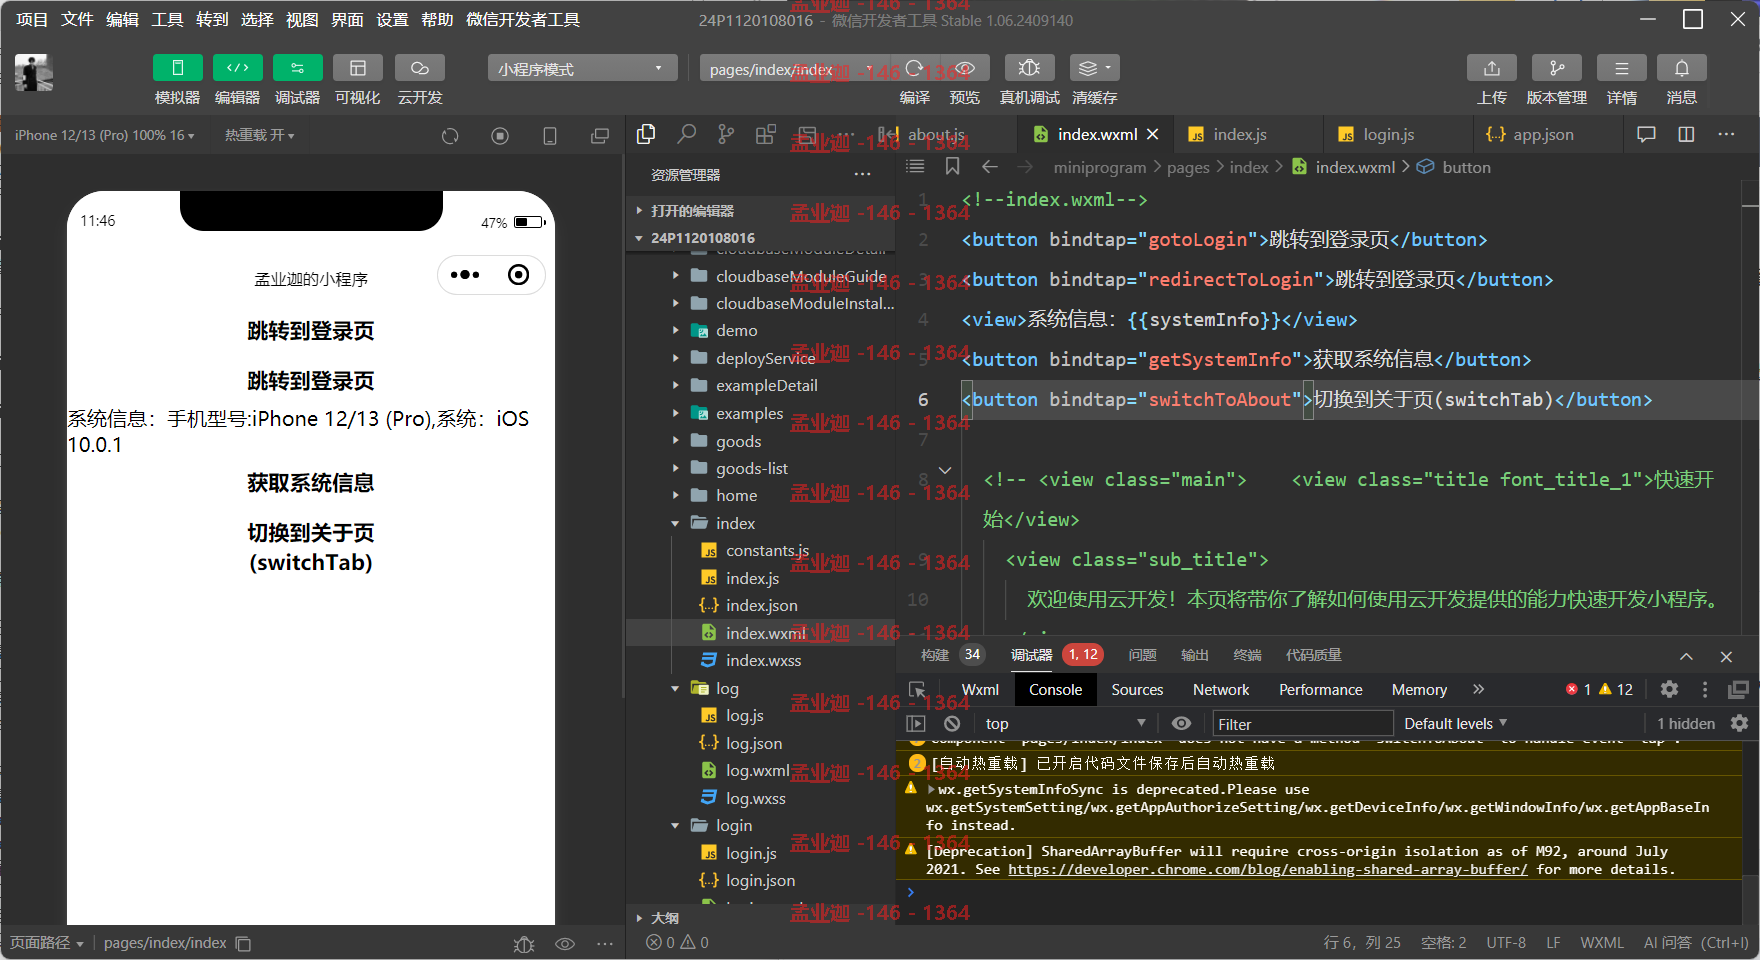This screenshot has height=960, width=1760.
Task: Open devtools settings gear icon
Action: tap(1669, 689)
